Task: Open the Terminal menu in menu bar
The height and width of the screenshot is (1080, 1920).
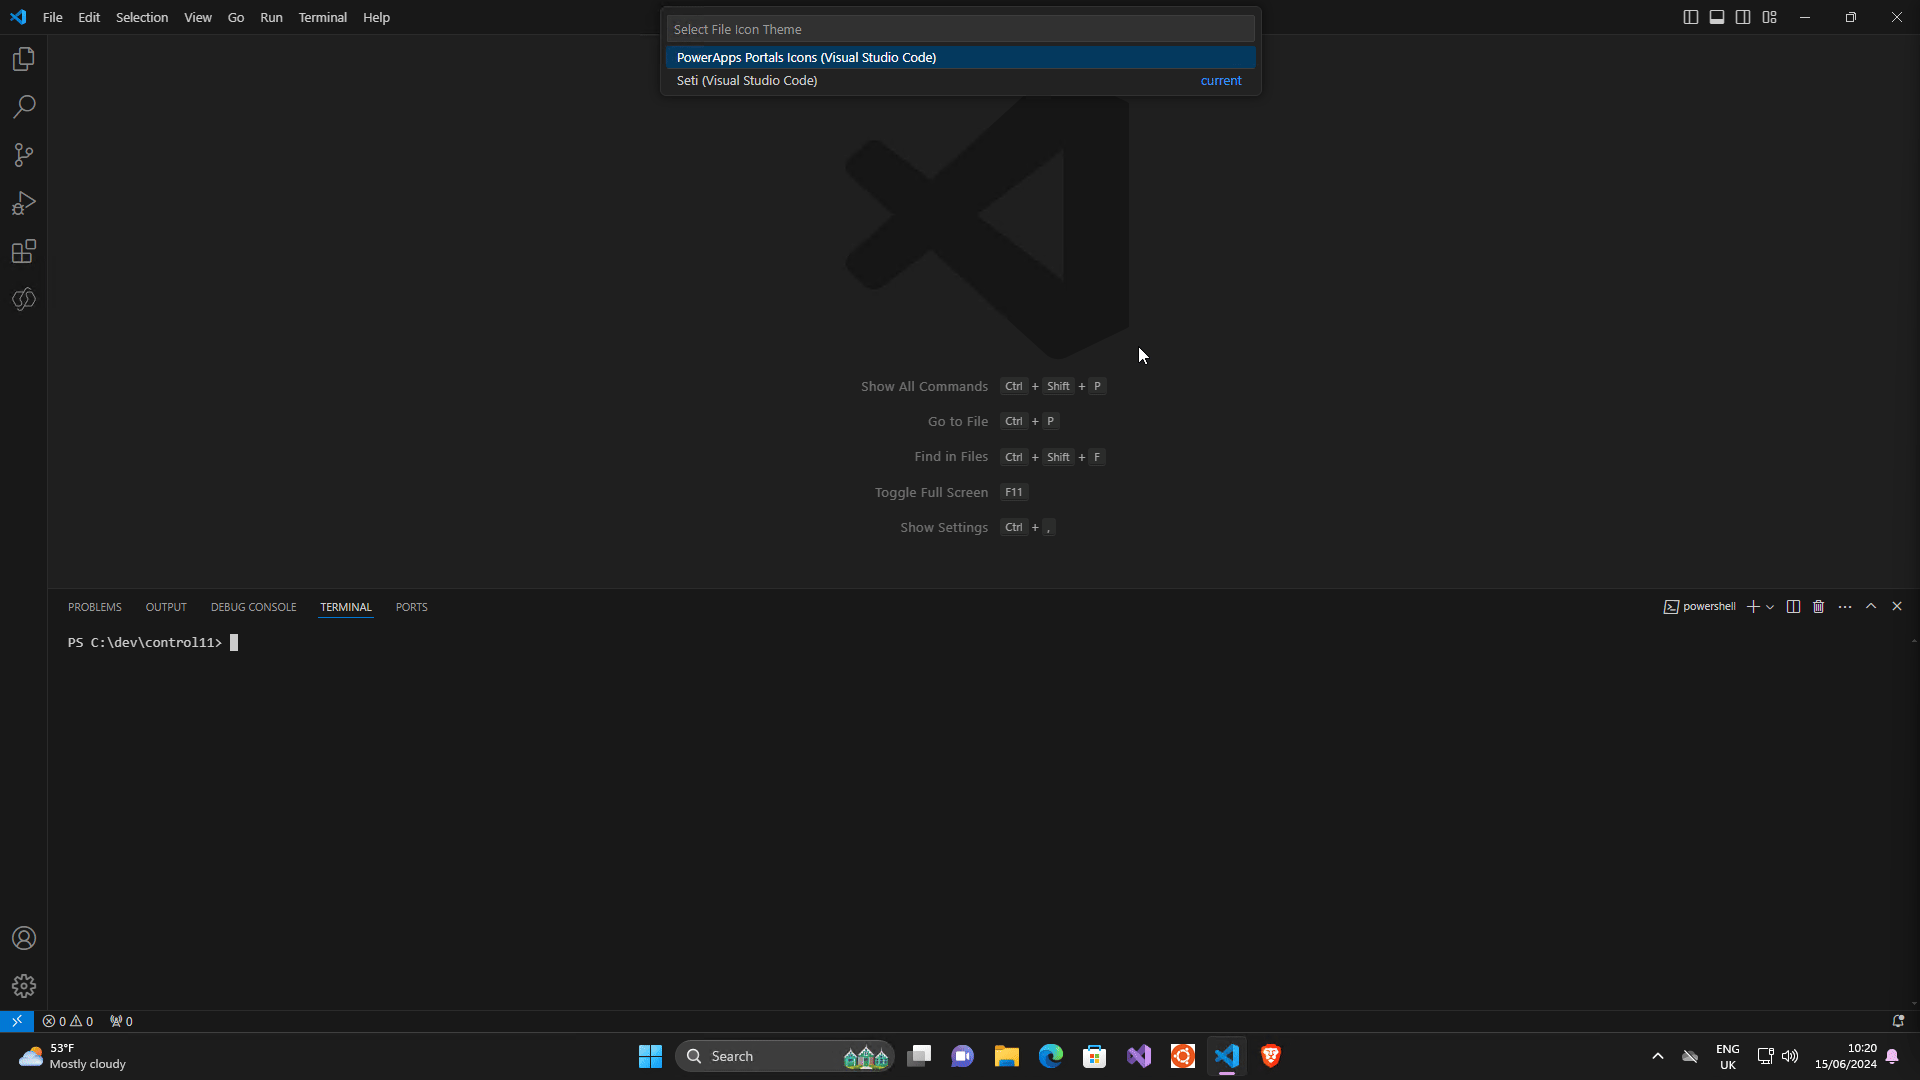Action: tap(322, 17)
